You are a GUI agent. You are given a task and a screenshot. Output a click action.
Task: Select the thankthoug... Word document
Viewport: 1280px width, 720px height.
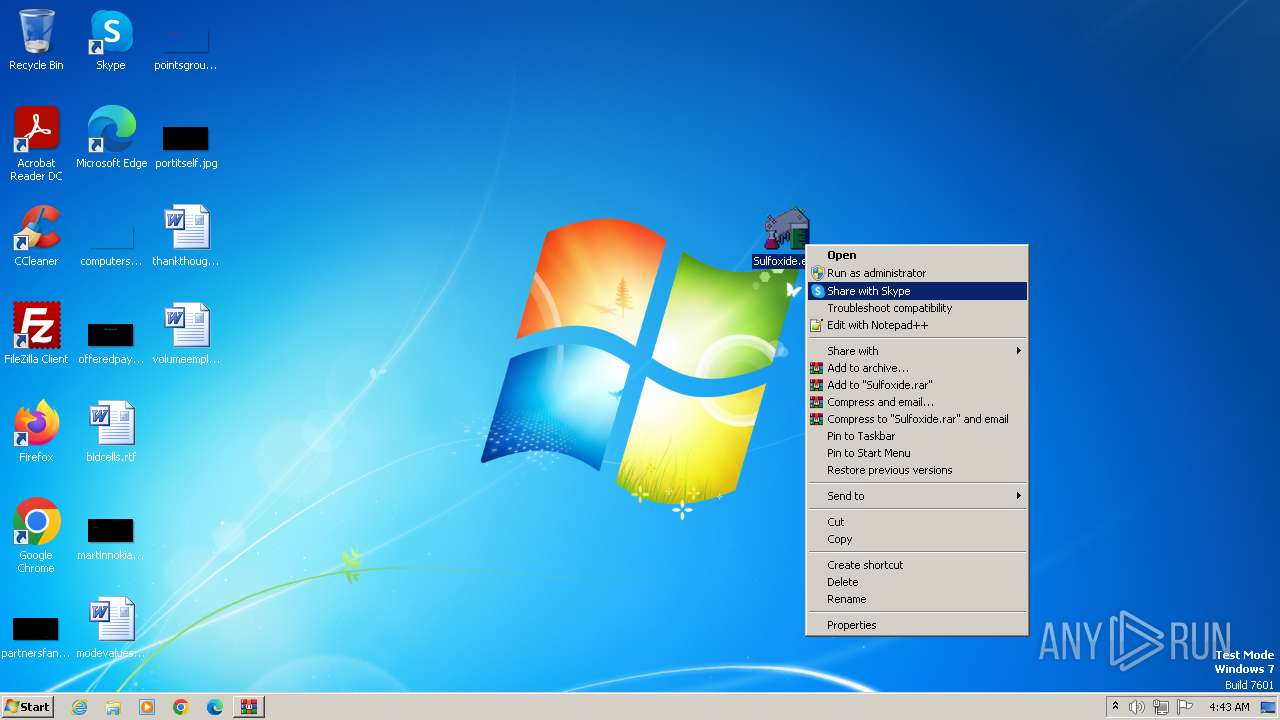186,236
